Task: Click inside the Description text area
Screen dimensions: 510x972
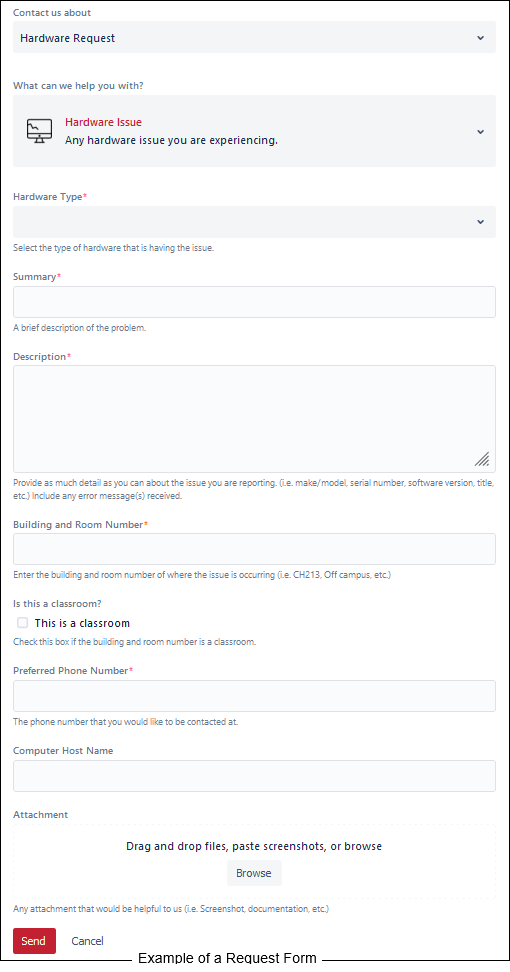Action: (254, 419)
